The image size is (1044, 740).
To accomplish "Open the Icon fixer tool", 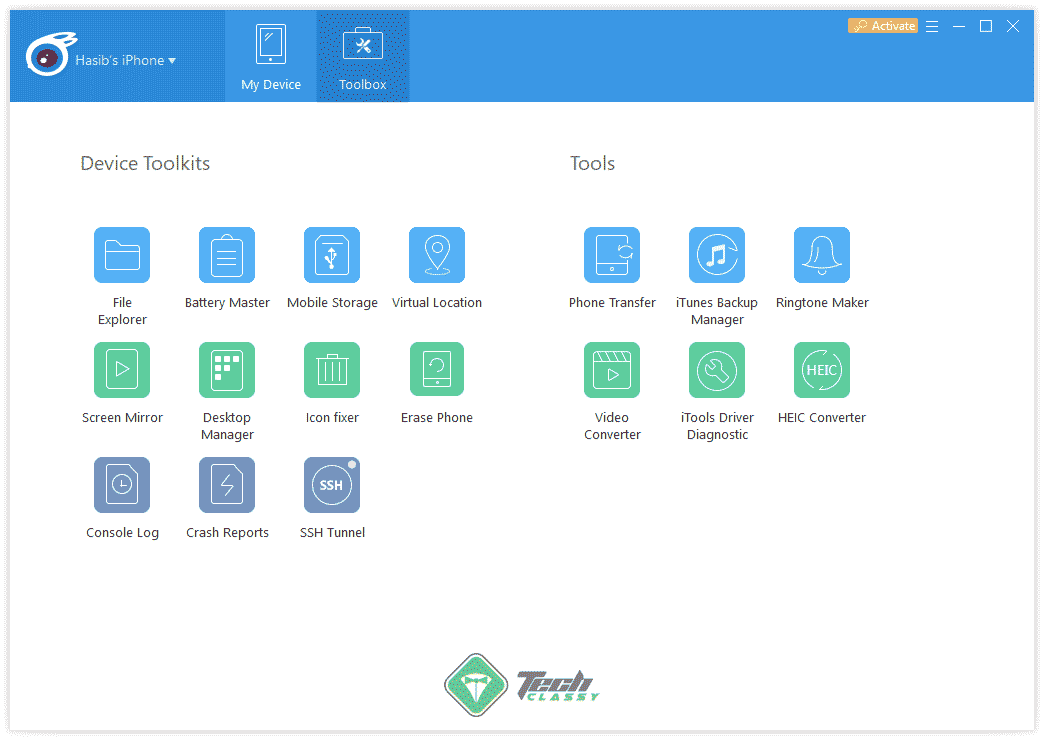I will click(332, 370).
